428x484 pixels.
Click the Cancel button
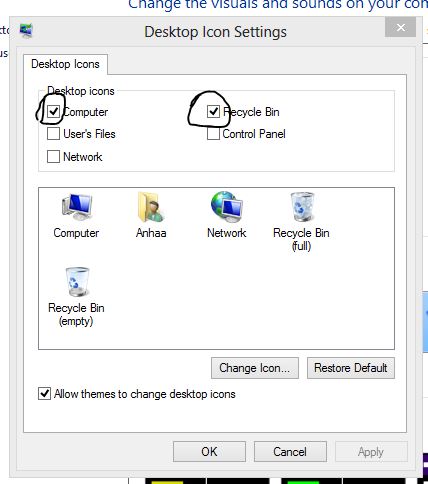[x=290, y=452]
